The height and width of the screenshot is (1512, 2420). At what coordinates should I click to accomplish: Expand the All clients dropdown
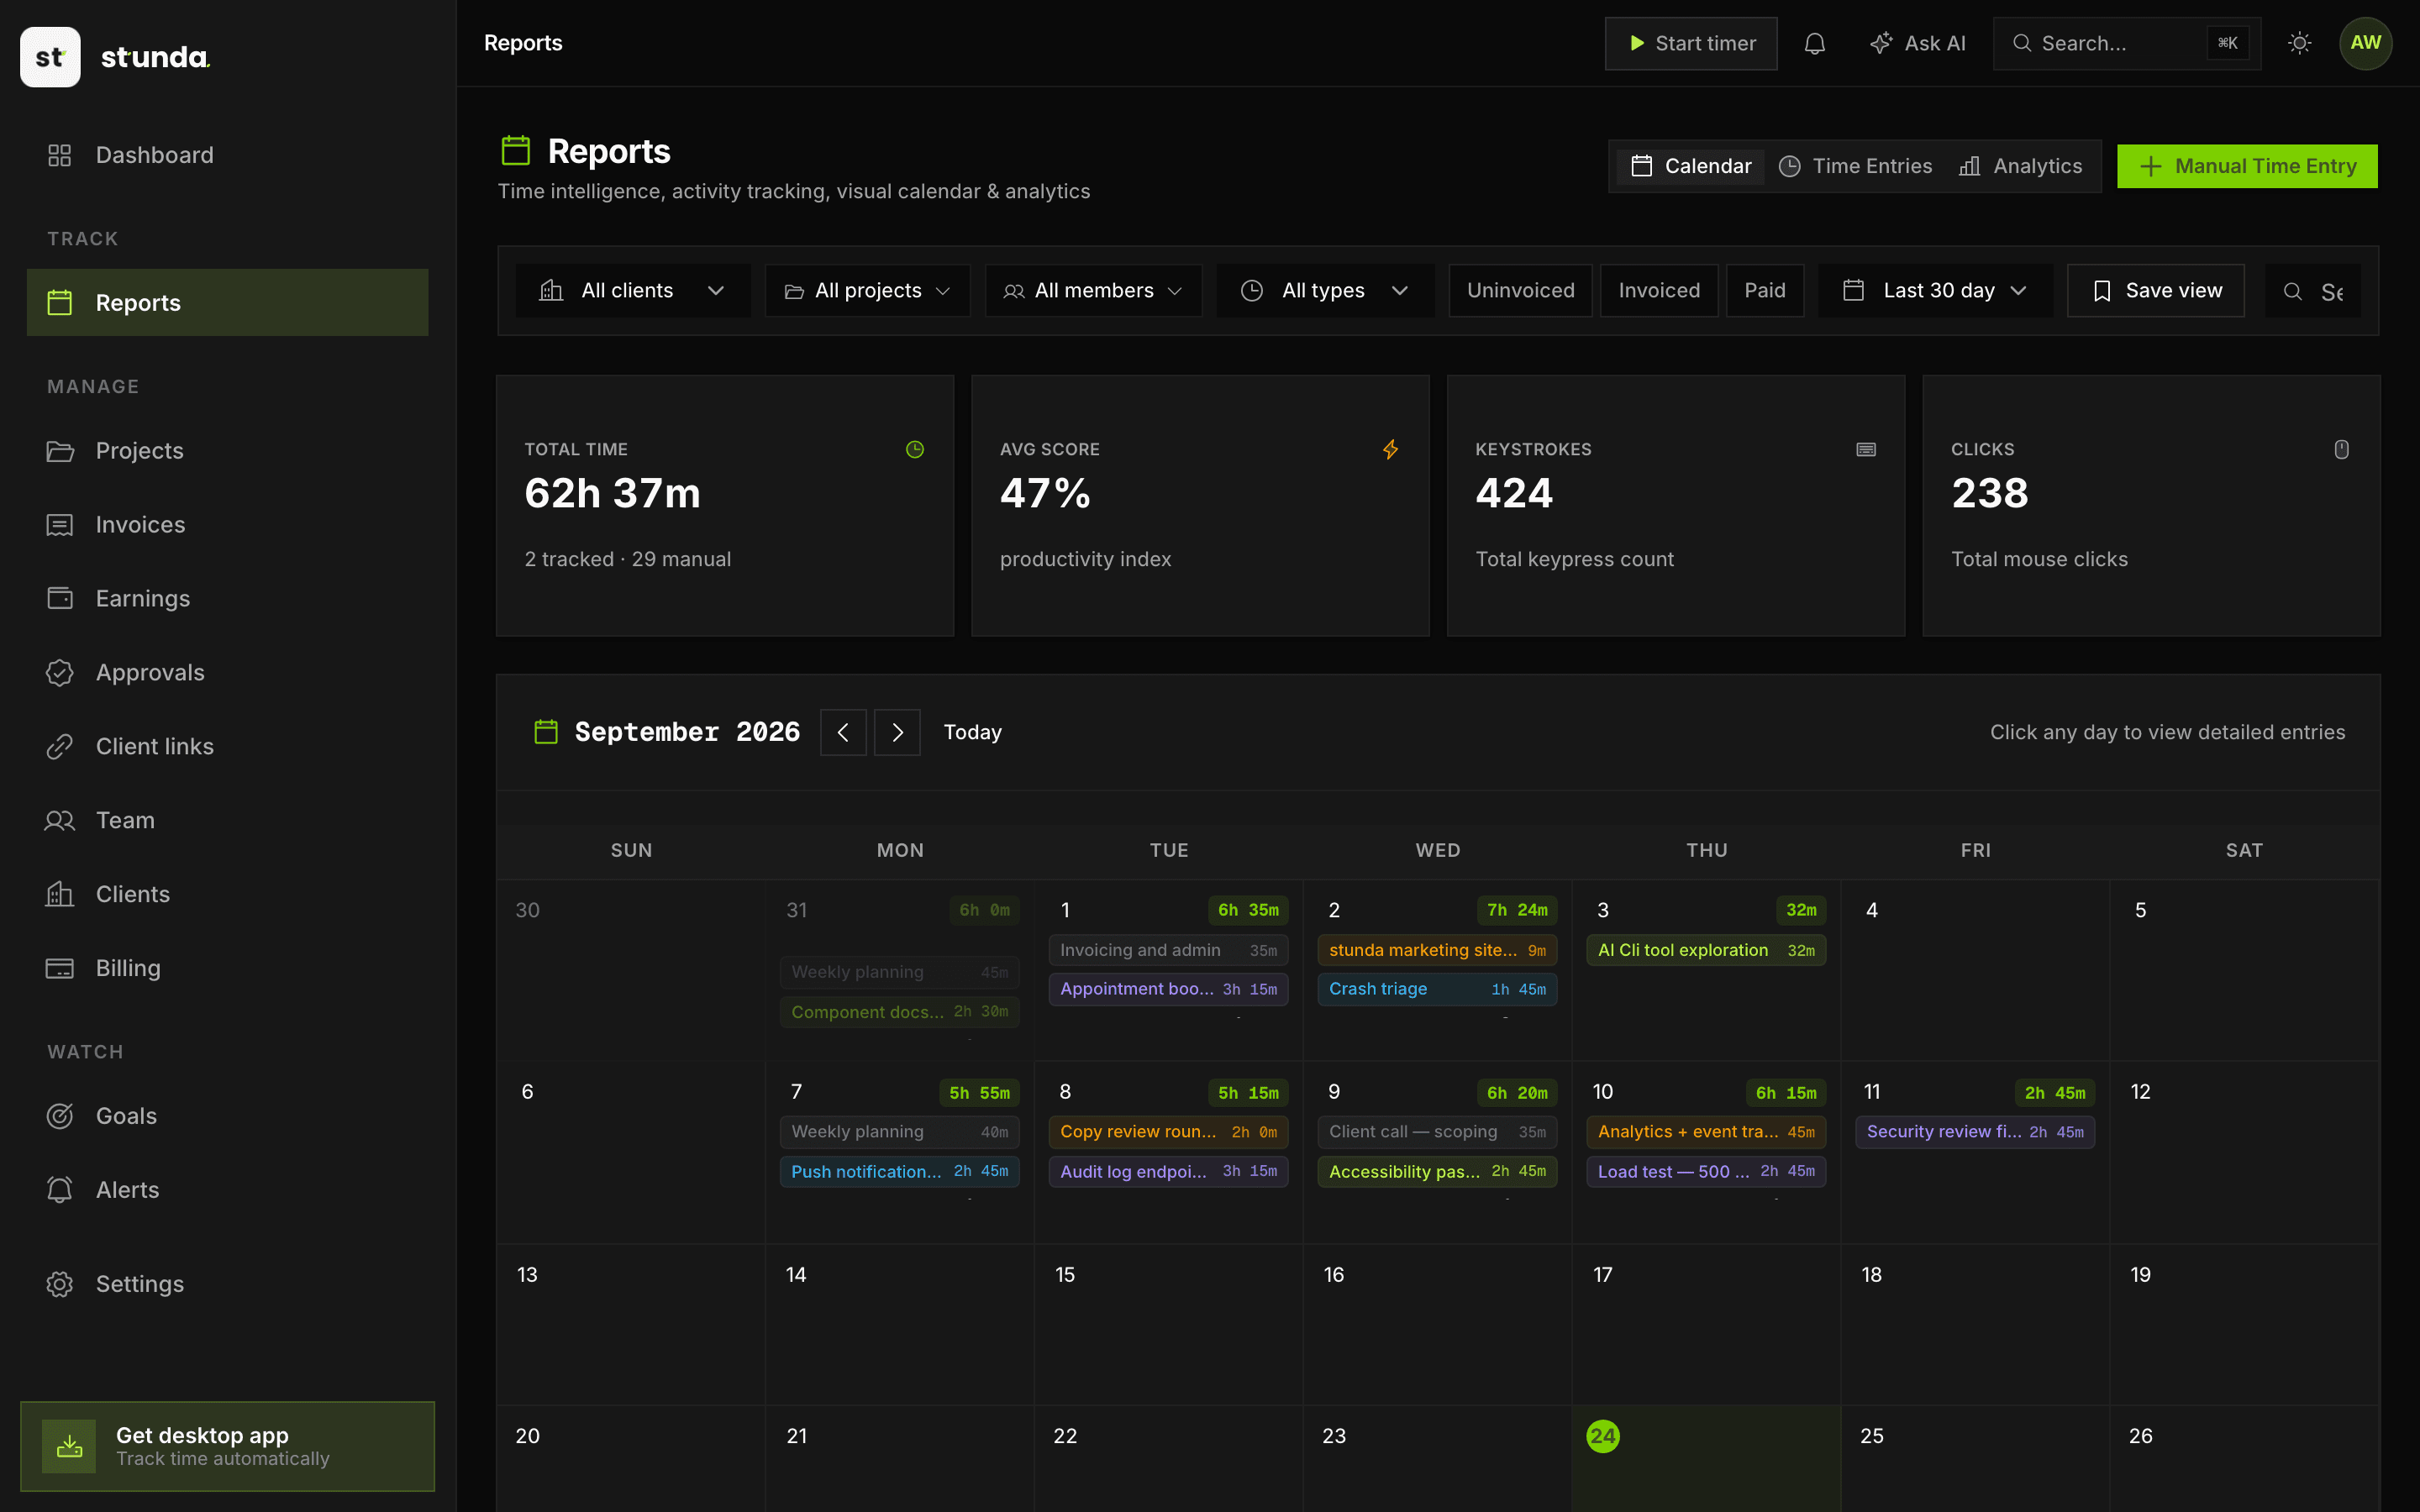(x=633, y=291)
